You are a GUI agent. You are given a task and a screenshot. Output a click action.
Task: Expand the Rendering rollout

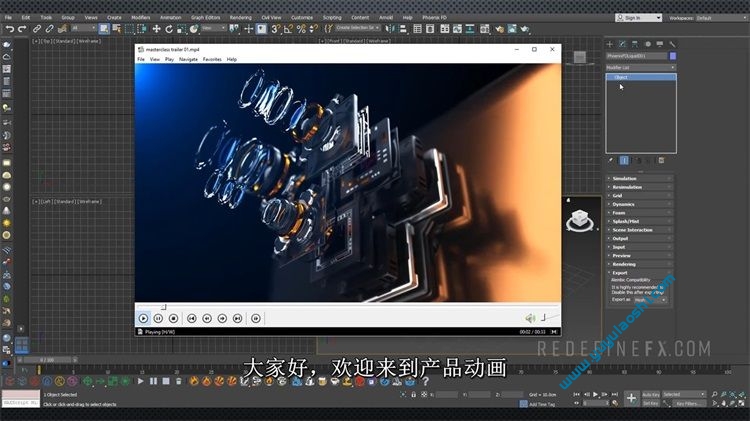click(640, 265)
